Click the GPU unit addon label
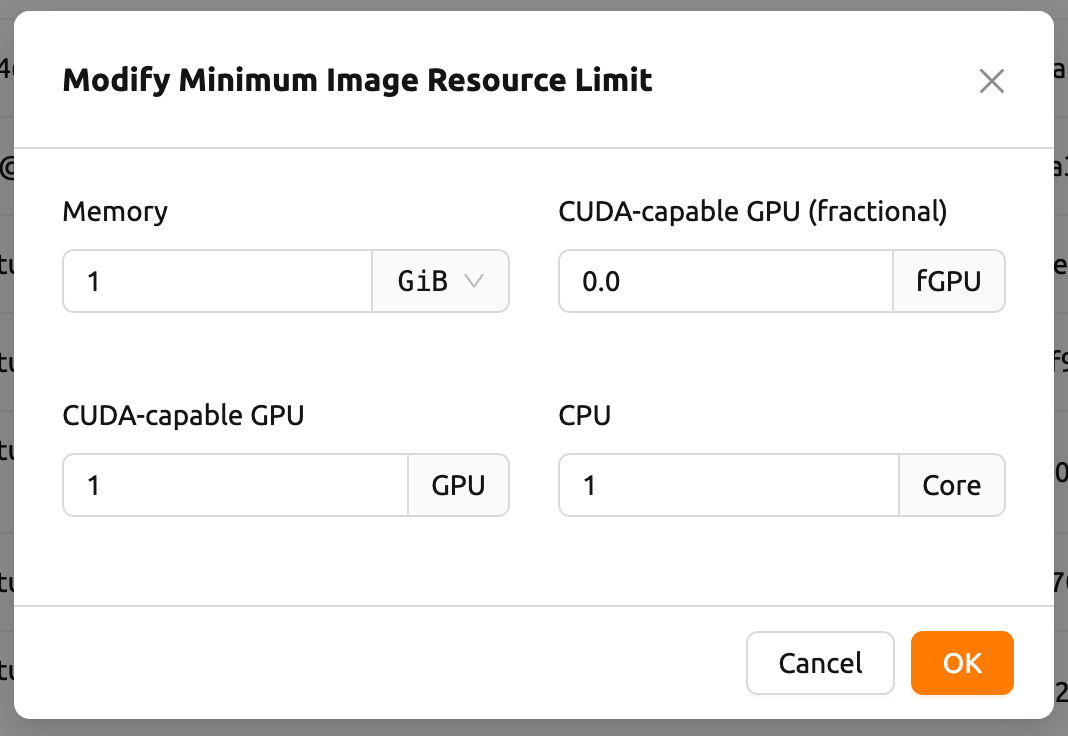 458,486
